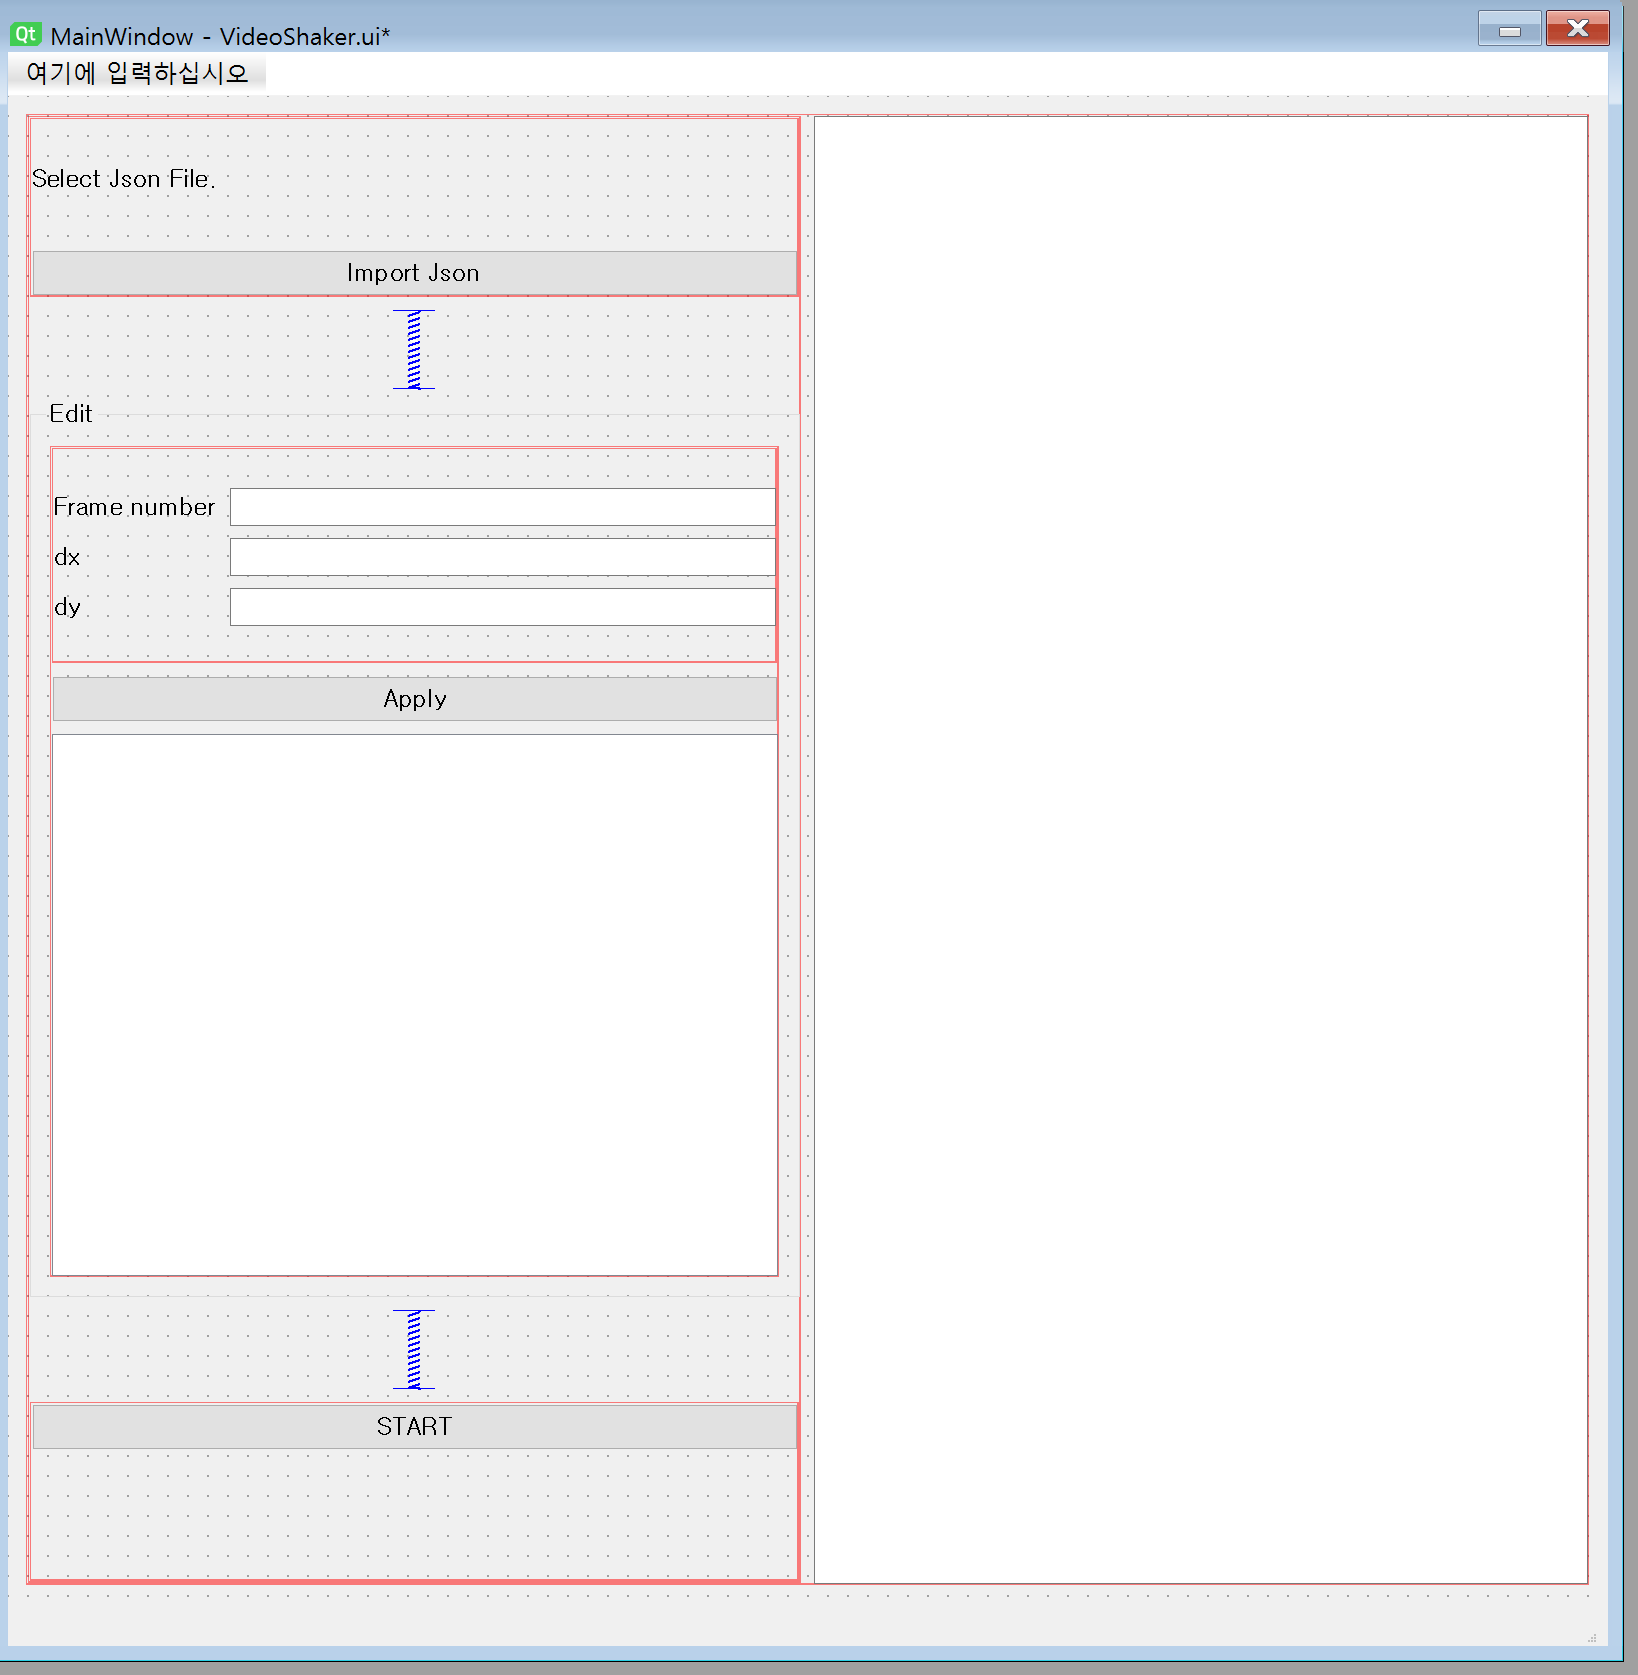Click the dx input field

point(502,557)
